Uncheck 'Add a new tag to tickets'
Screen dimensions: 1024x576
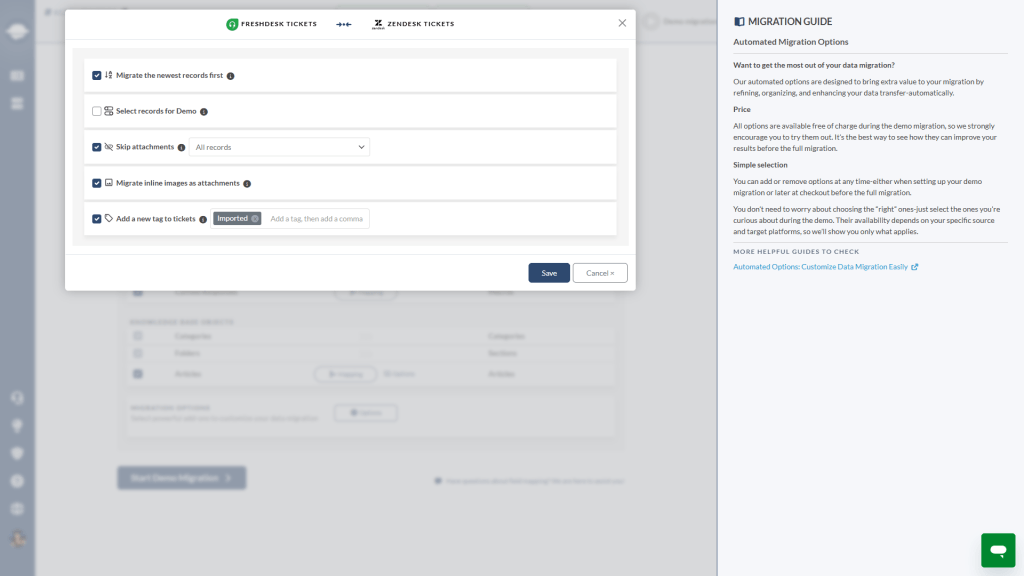pos(97,219)
